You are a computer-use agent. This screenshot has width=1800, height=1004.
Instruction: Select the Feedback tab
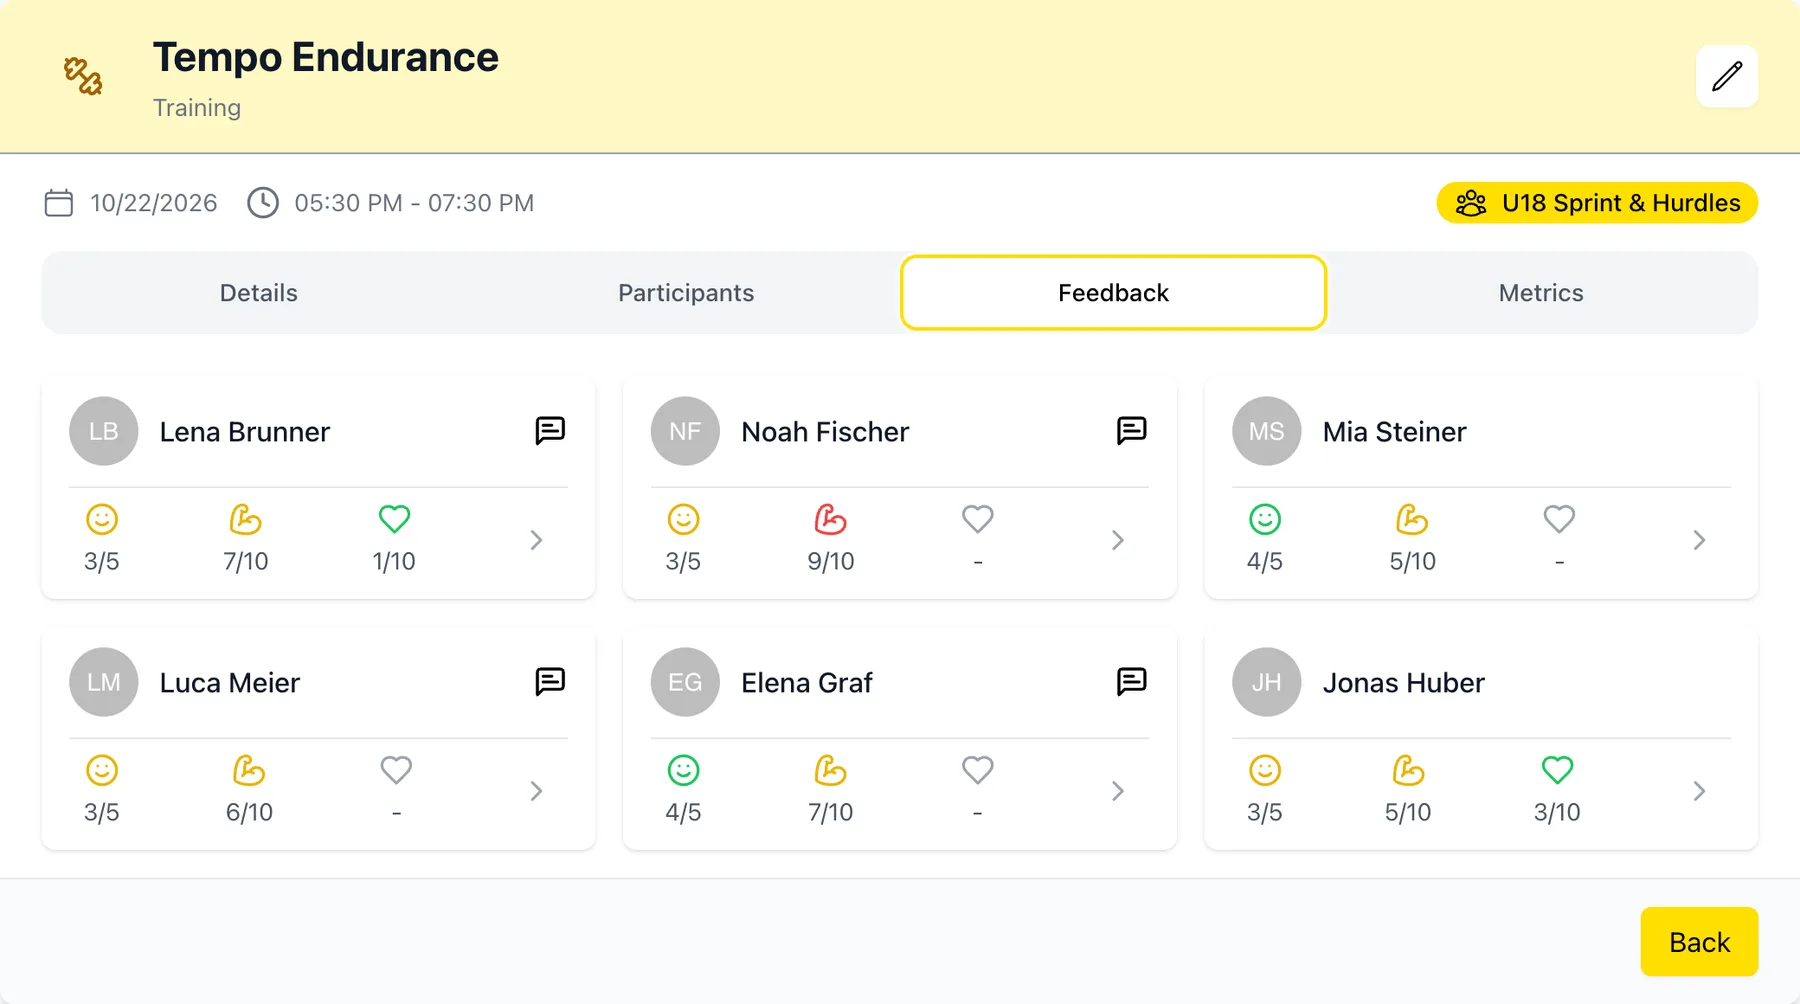pos(1114,293)
